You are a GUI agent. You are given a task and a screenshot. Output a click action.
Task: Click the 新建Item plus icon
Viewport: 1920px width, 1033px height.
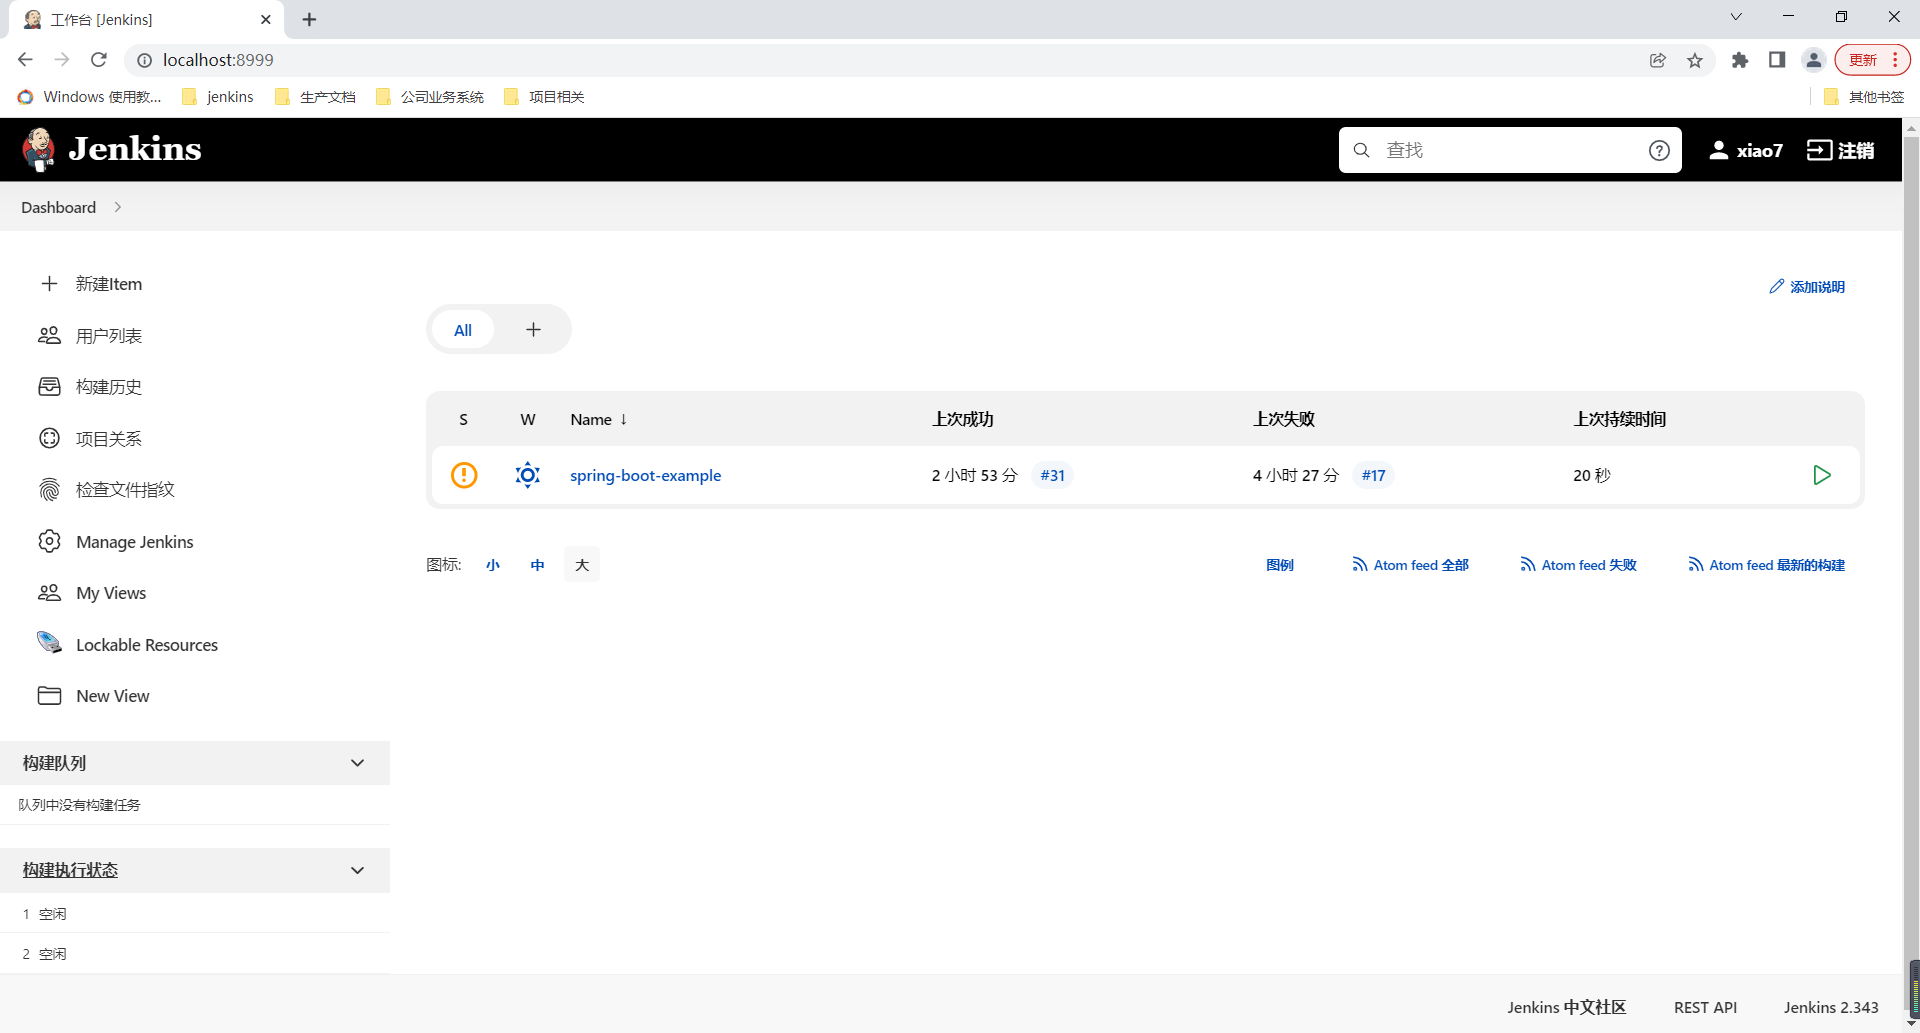[49, 284]
